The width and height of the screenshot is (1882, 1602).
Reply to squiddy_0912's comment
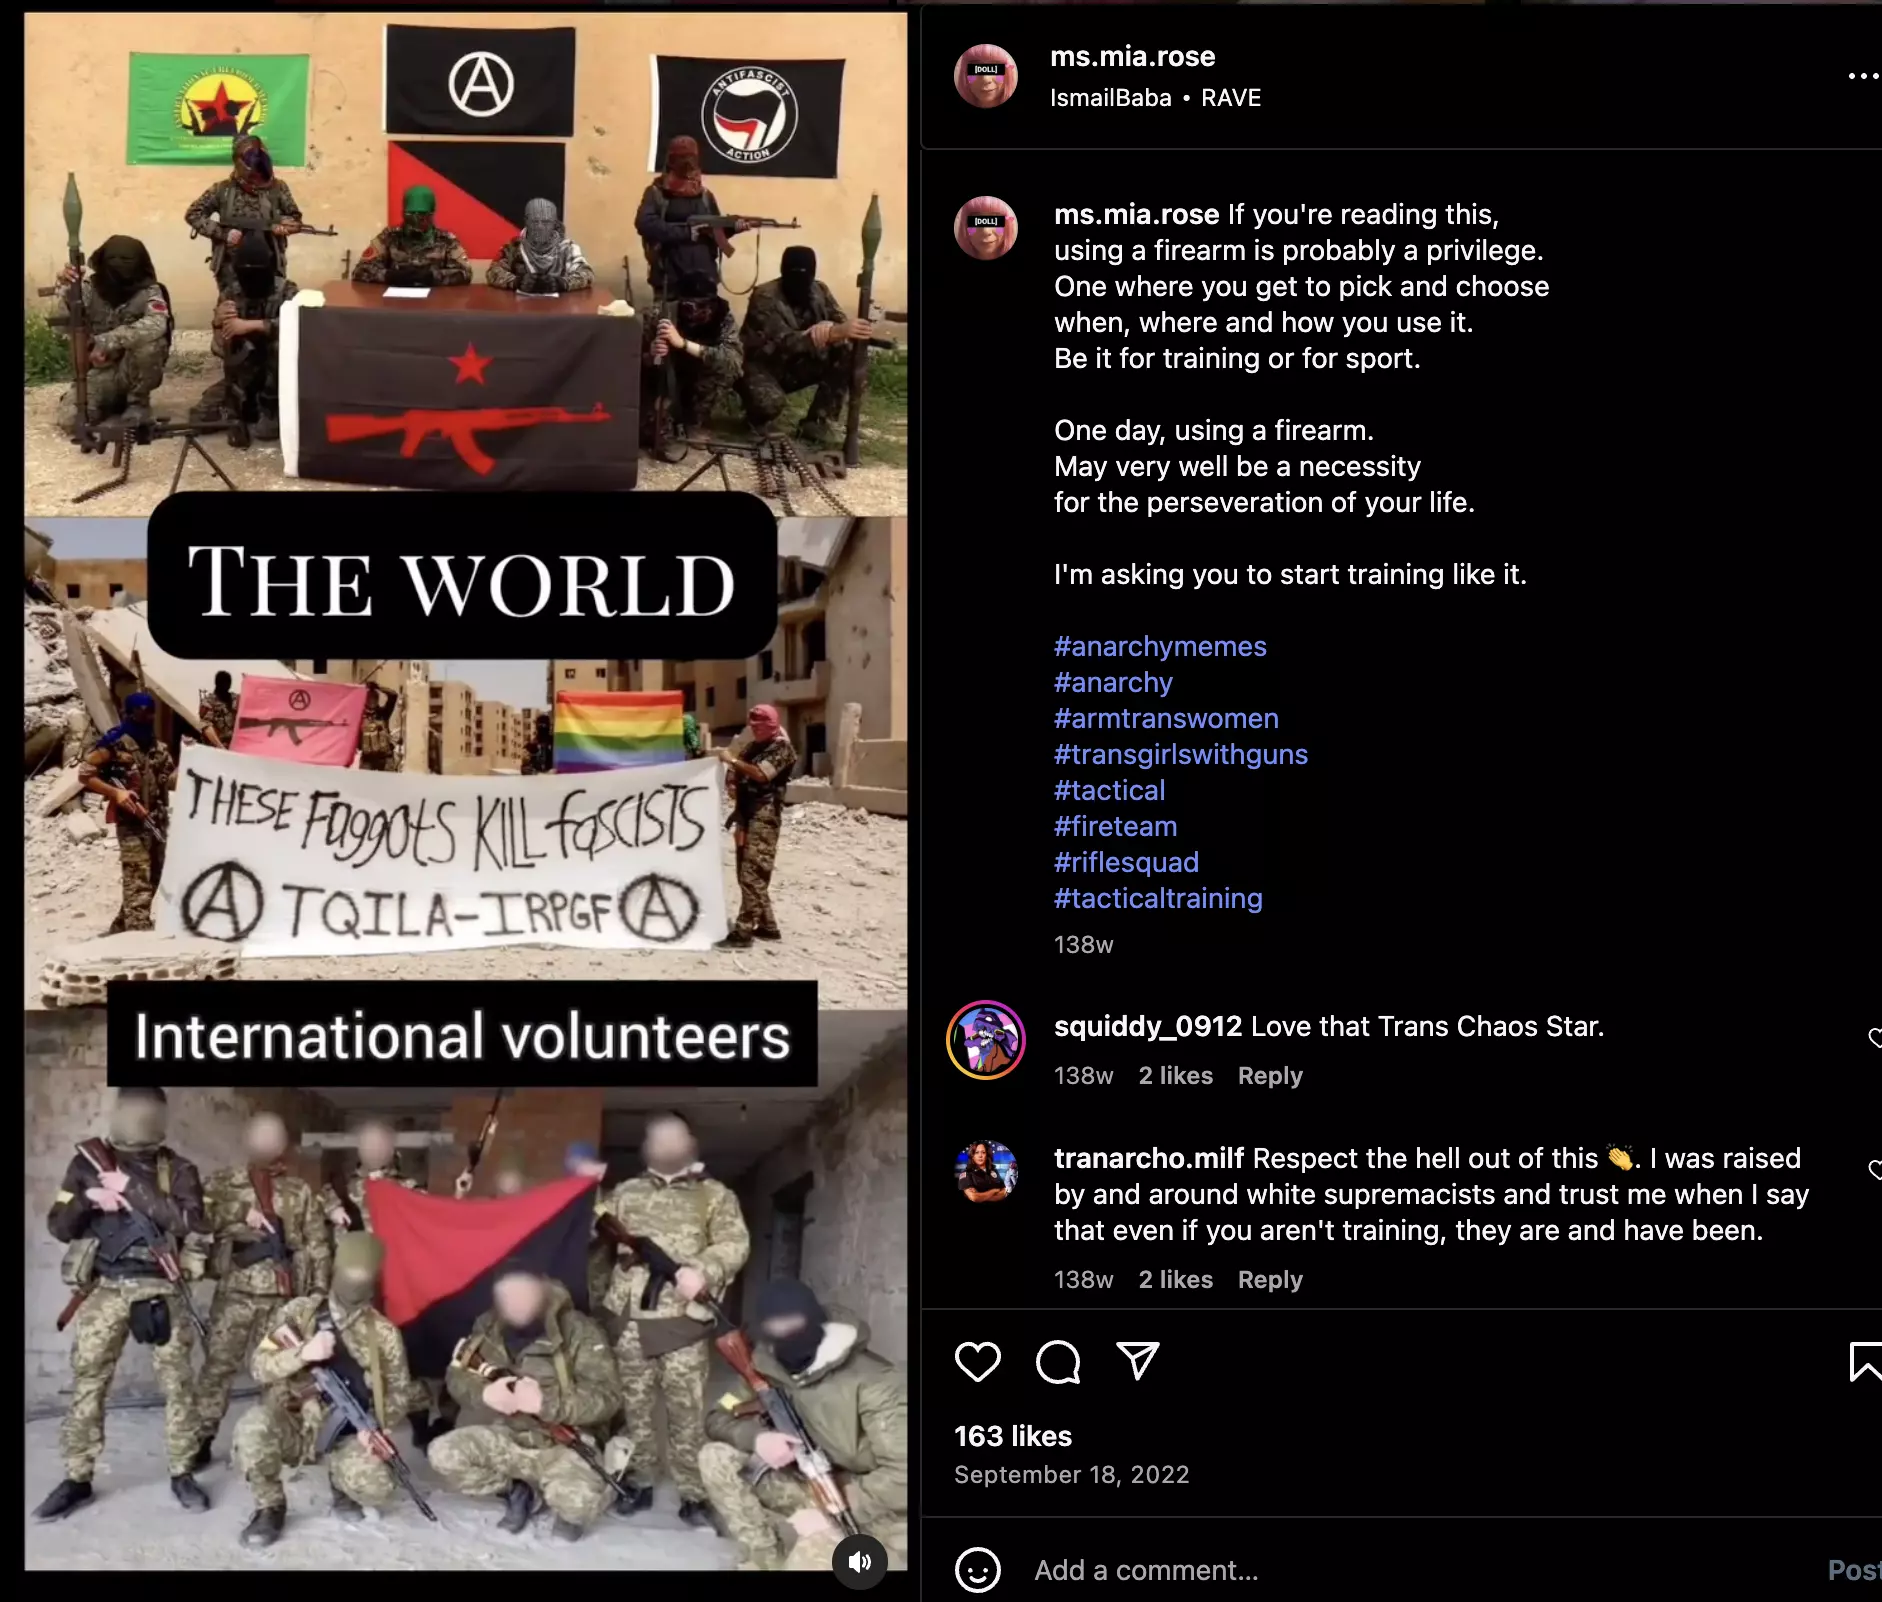point(1270,1076)
